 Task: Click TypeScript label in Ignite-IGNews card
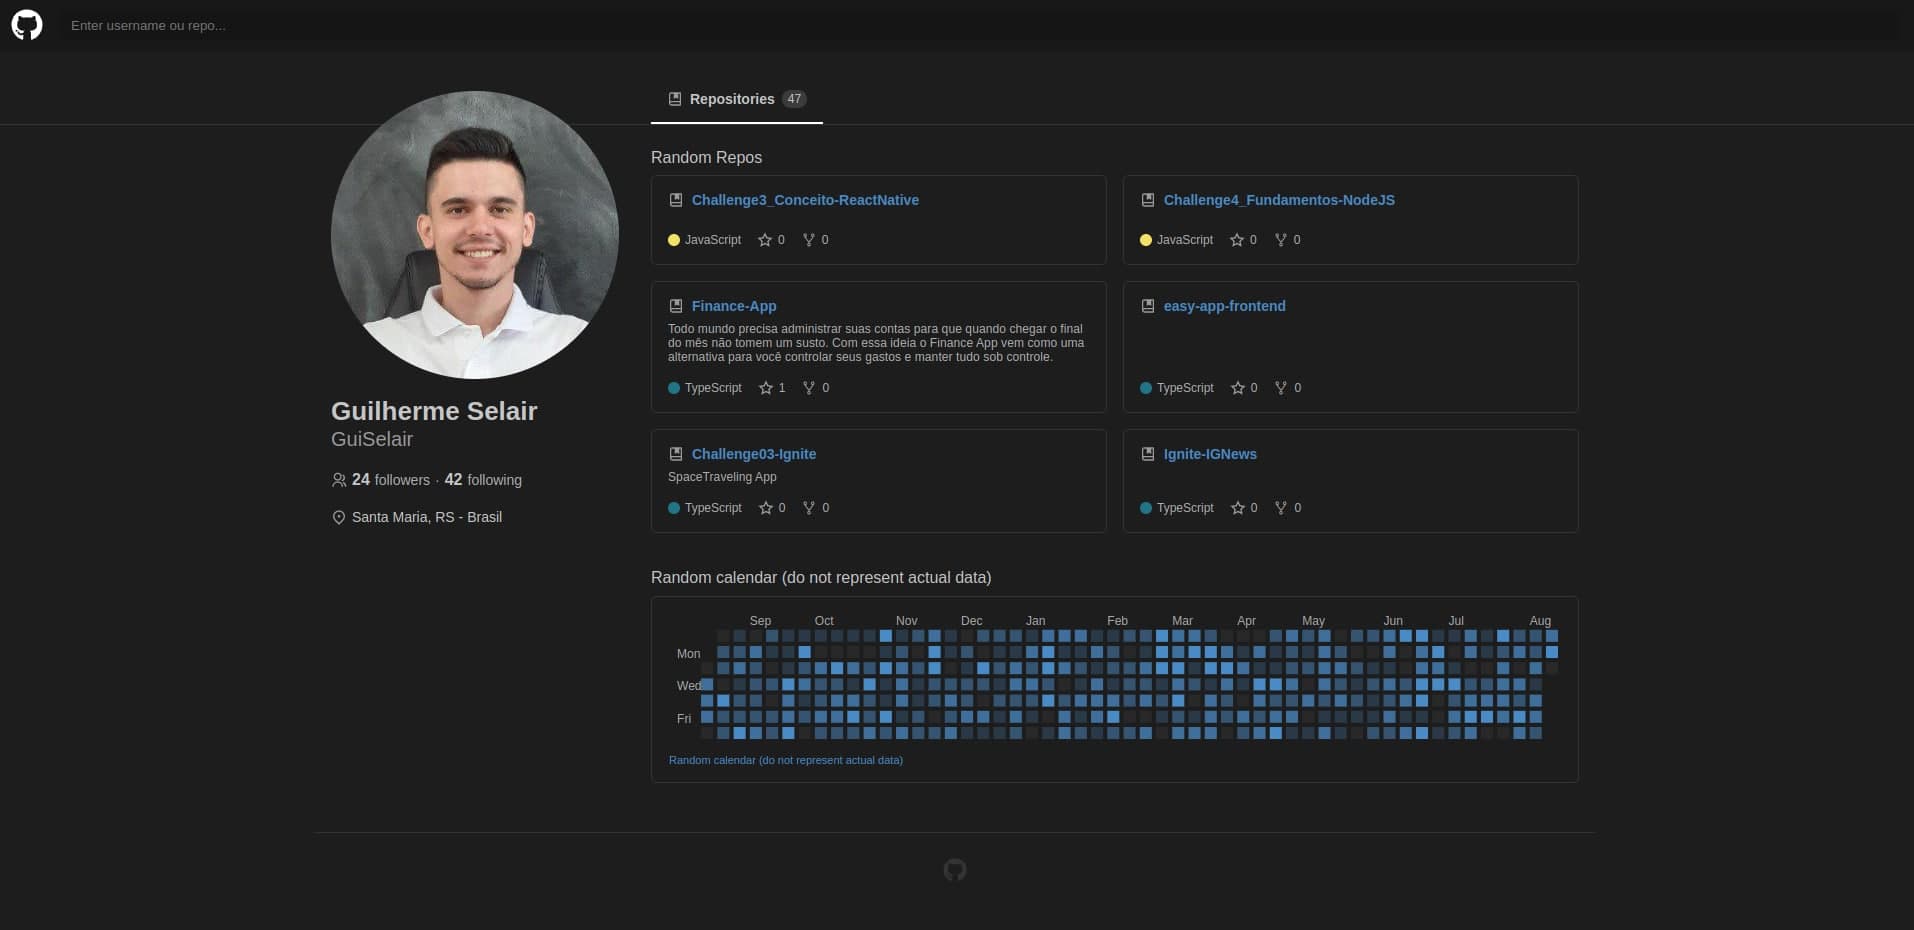click(1185, 508)
